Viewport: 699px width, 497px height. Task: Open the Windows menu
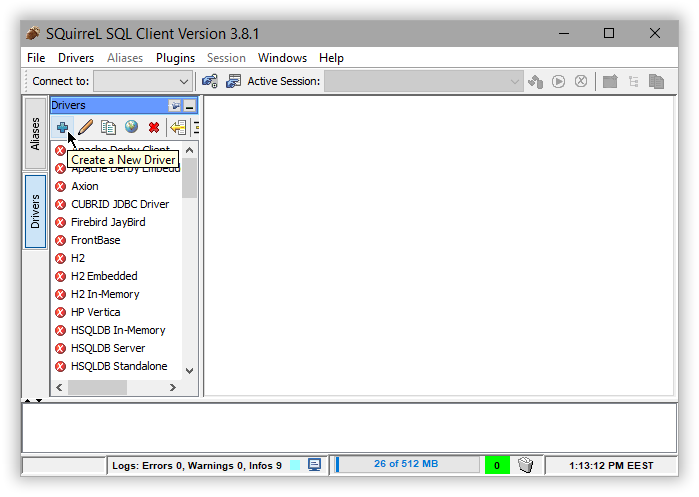pos(282,58)
